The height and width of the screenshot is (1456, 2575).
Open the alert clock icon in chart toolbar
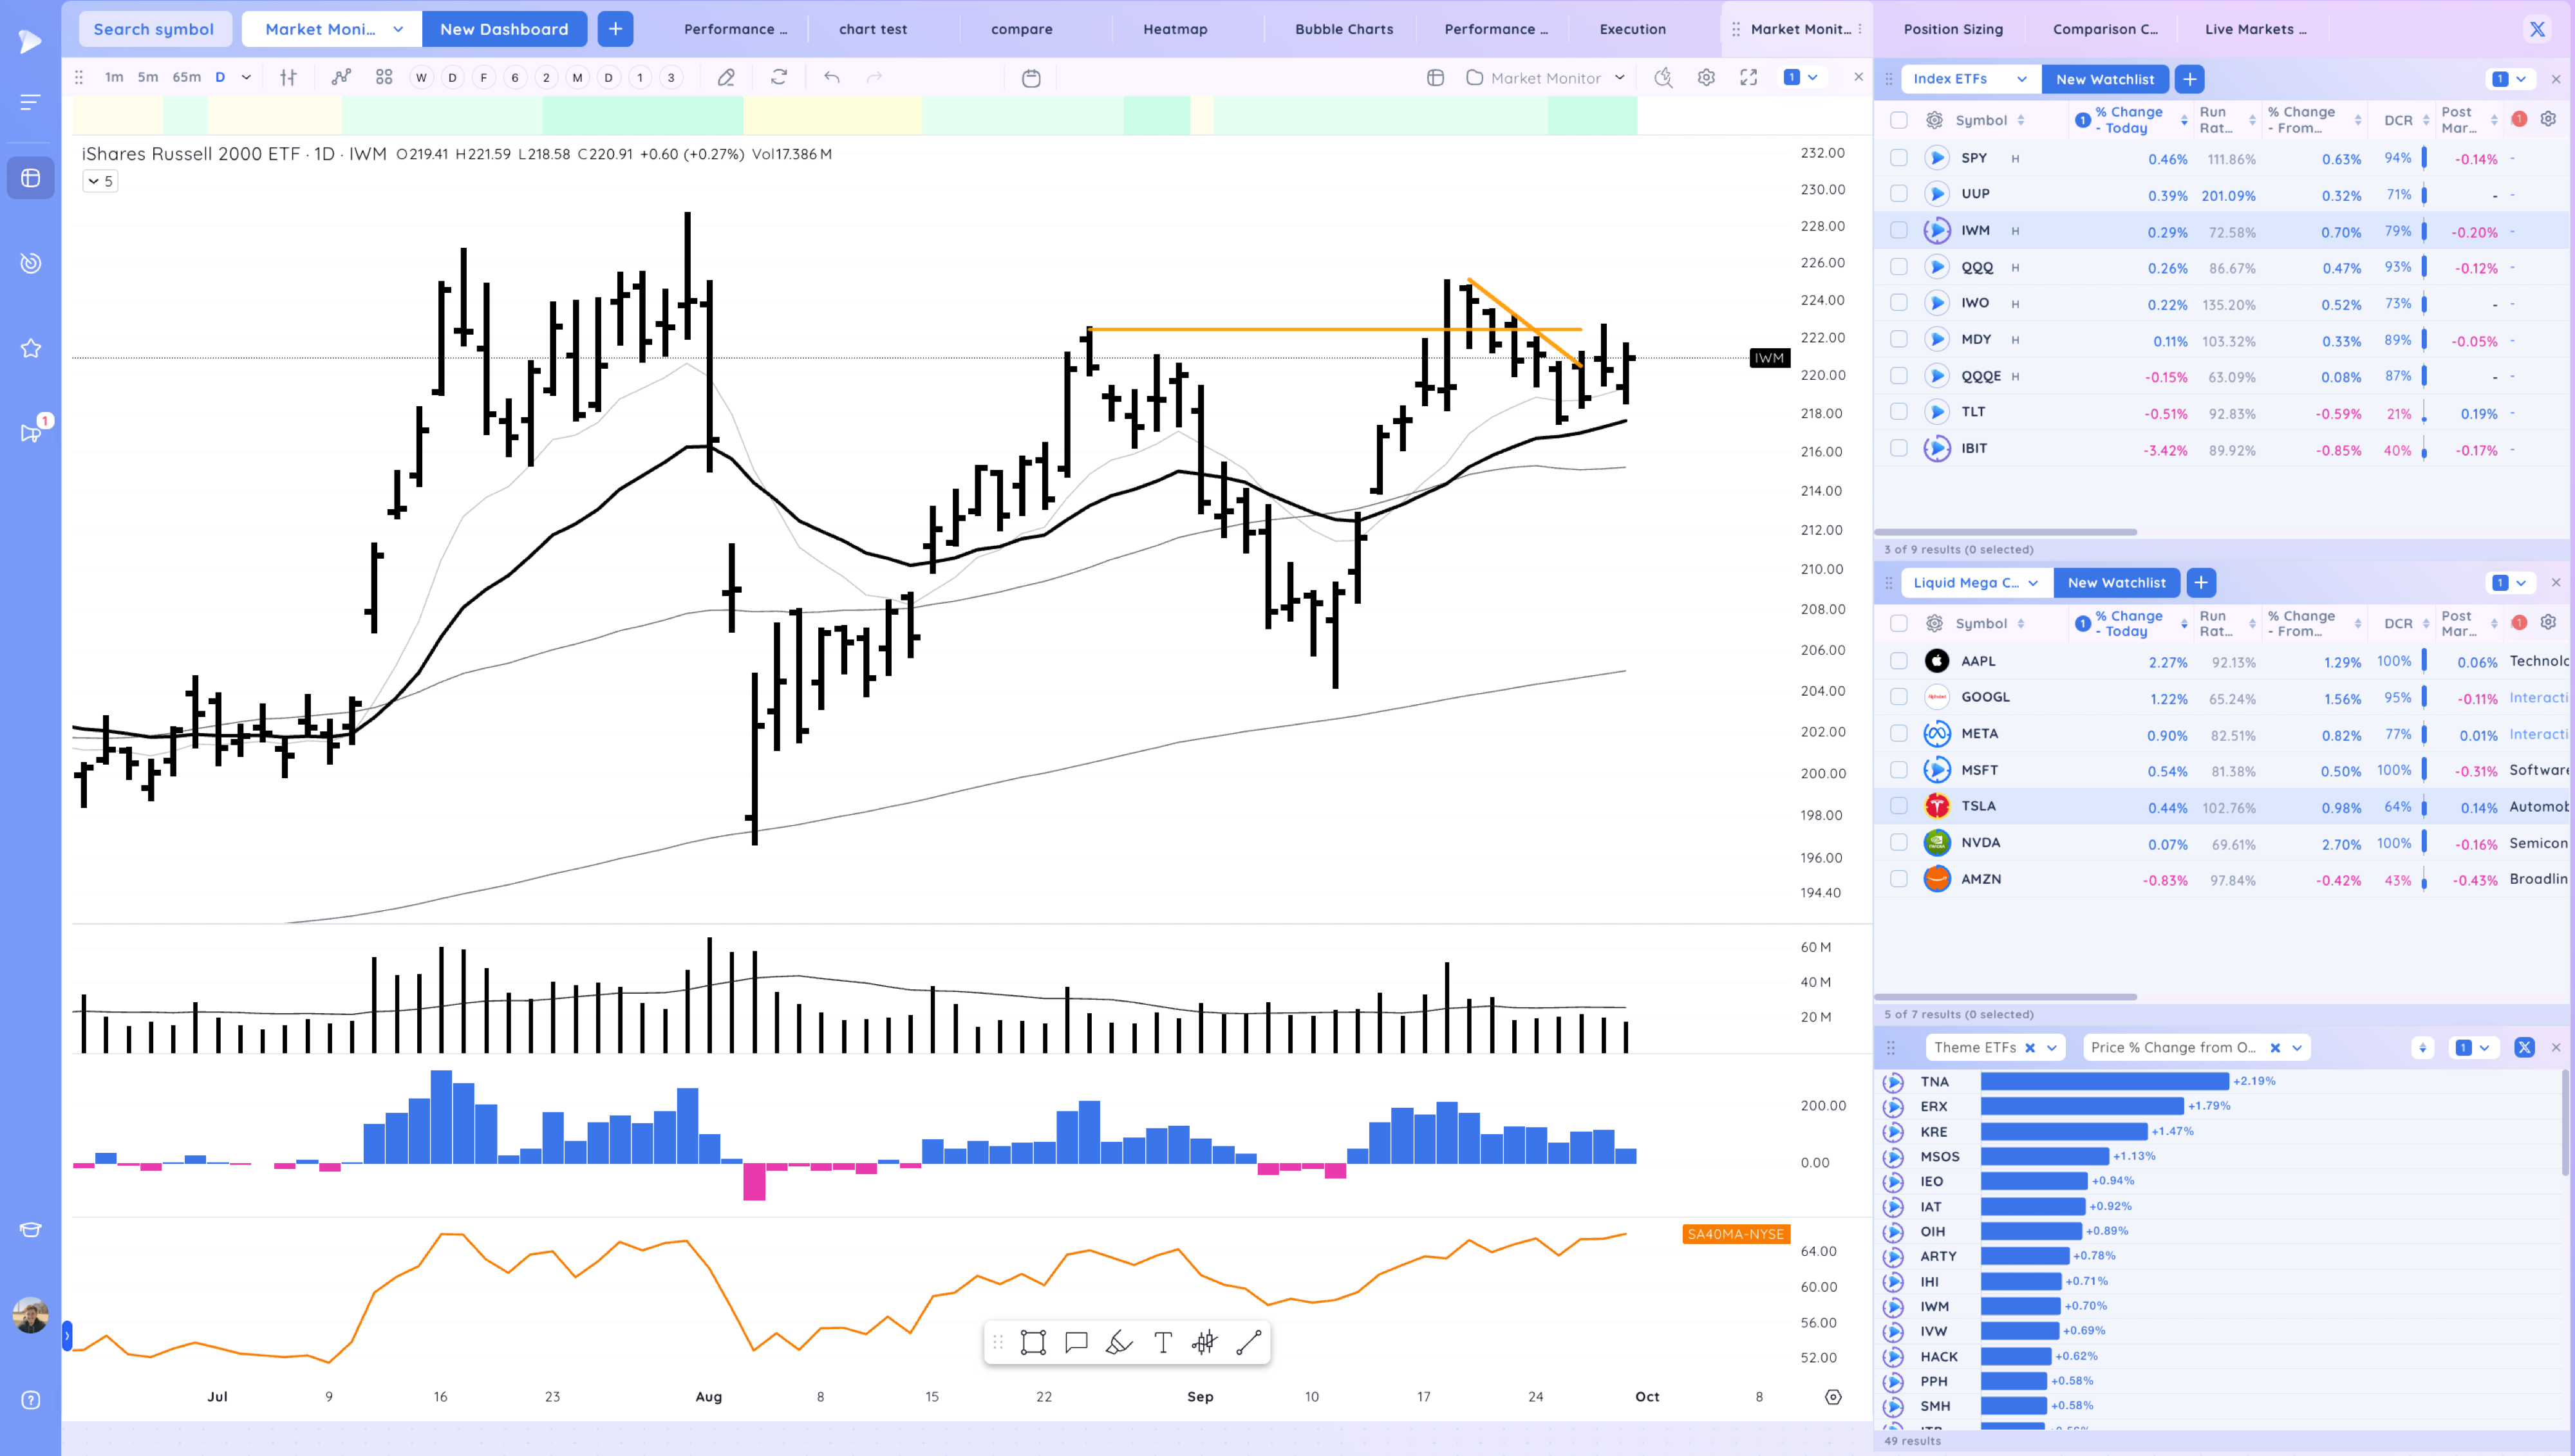click(x=1663, y=77)
